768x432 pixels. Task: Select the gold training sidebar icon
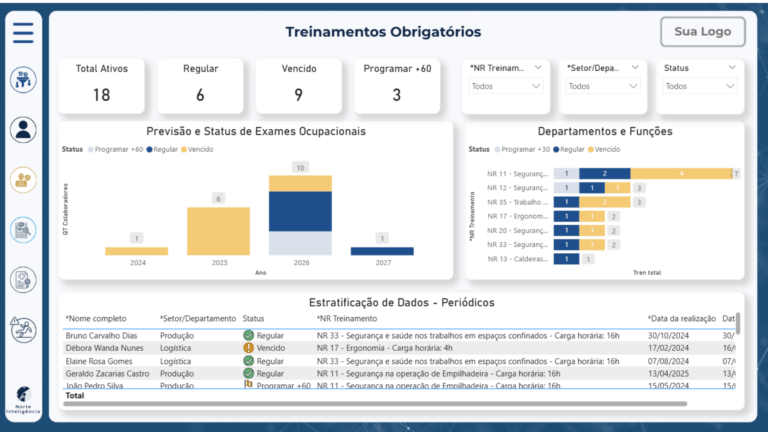coord(23,180)
